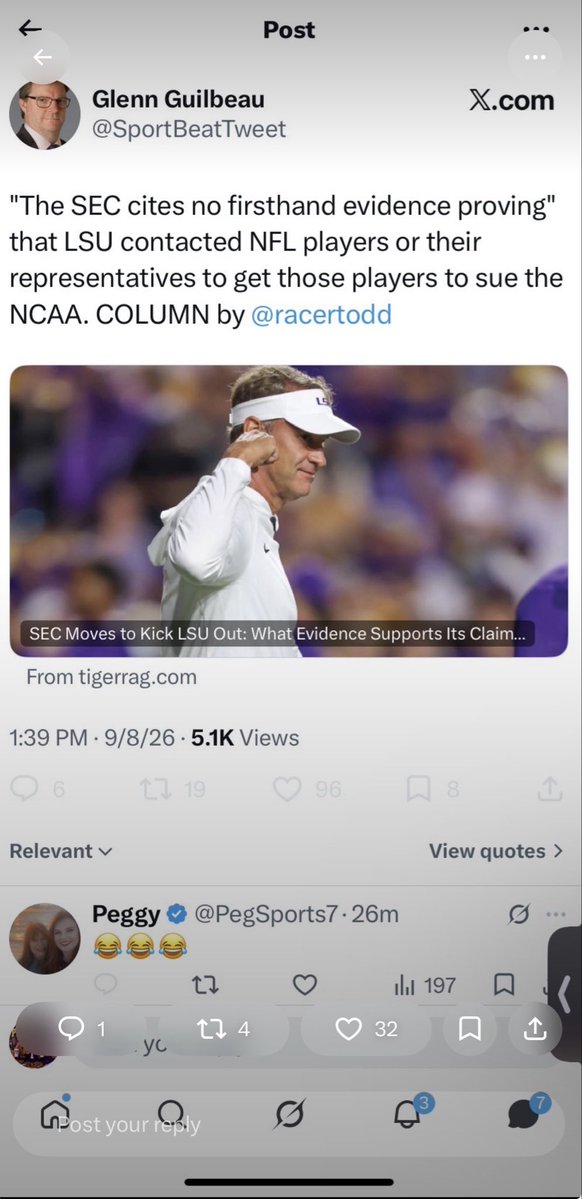582x1199 pixels.
Task: Bookmark the post in the floating action bar
Action: pos(470,1029)
